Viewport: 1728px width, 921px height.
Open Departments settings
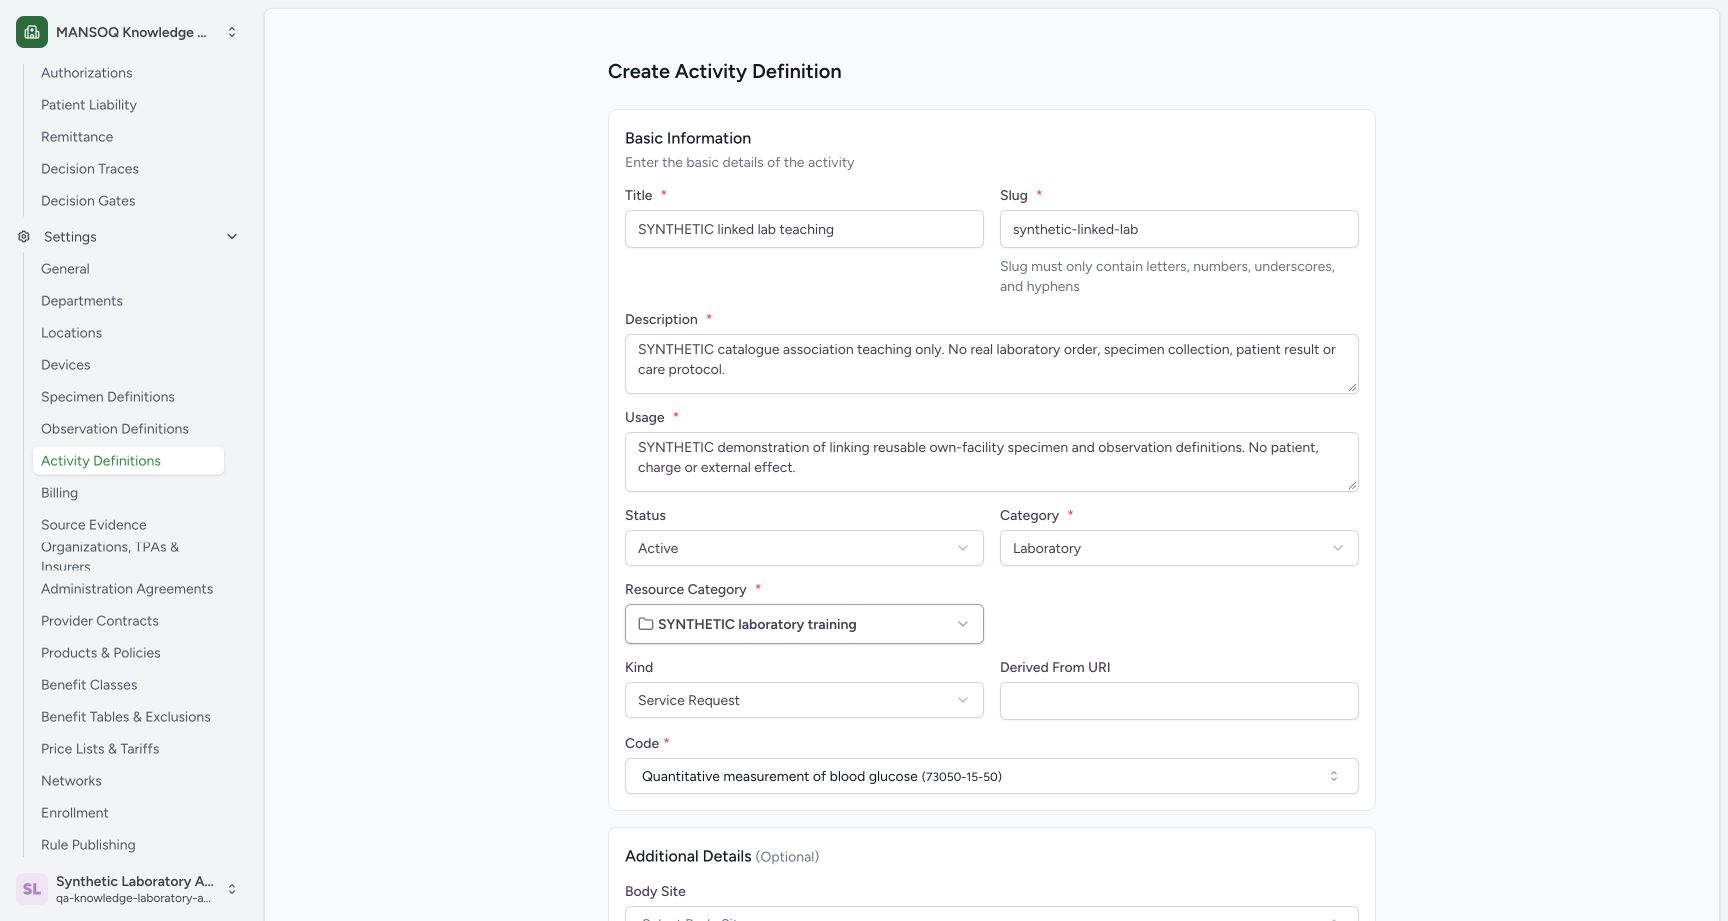pyautogui.click(x=128, y=301)
